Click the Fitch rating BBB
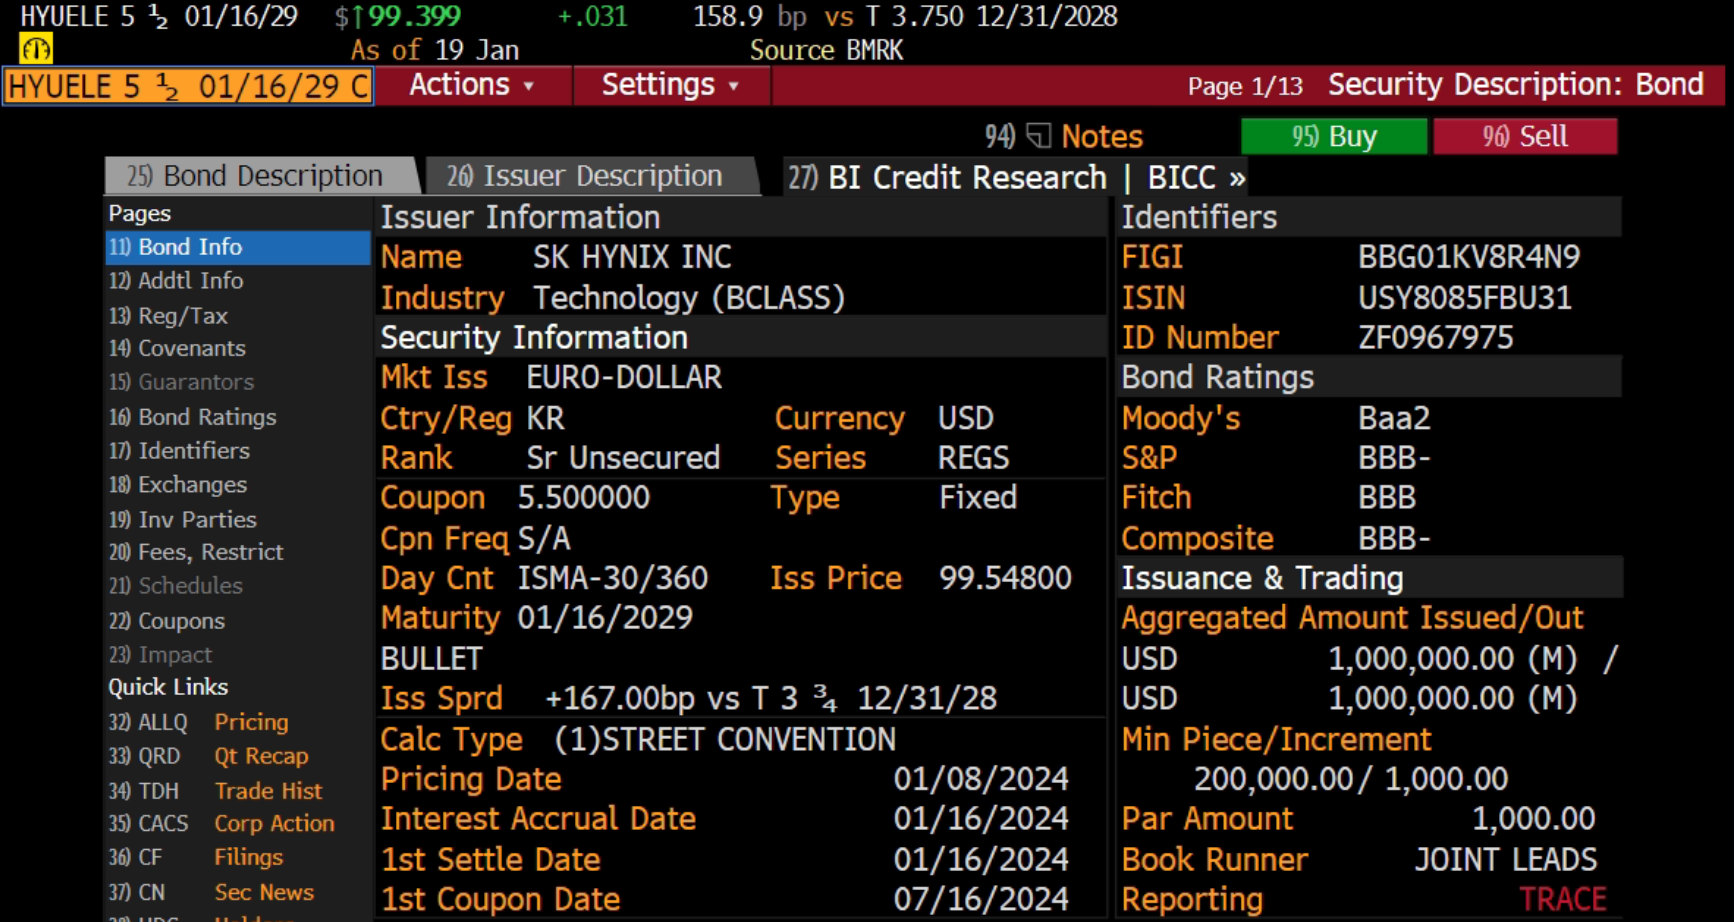This screenshot has width=1734, height=922. tap(1387, 498)
